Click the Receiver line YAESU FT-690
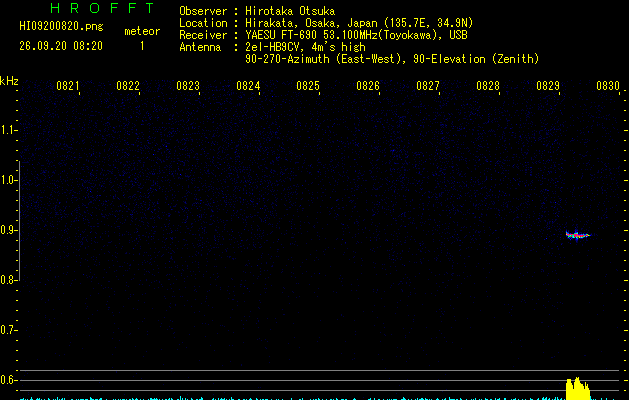 point(323,35)
